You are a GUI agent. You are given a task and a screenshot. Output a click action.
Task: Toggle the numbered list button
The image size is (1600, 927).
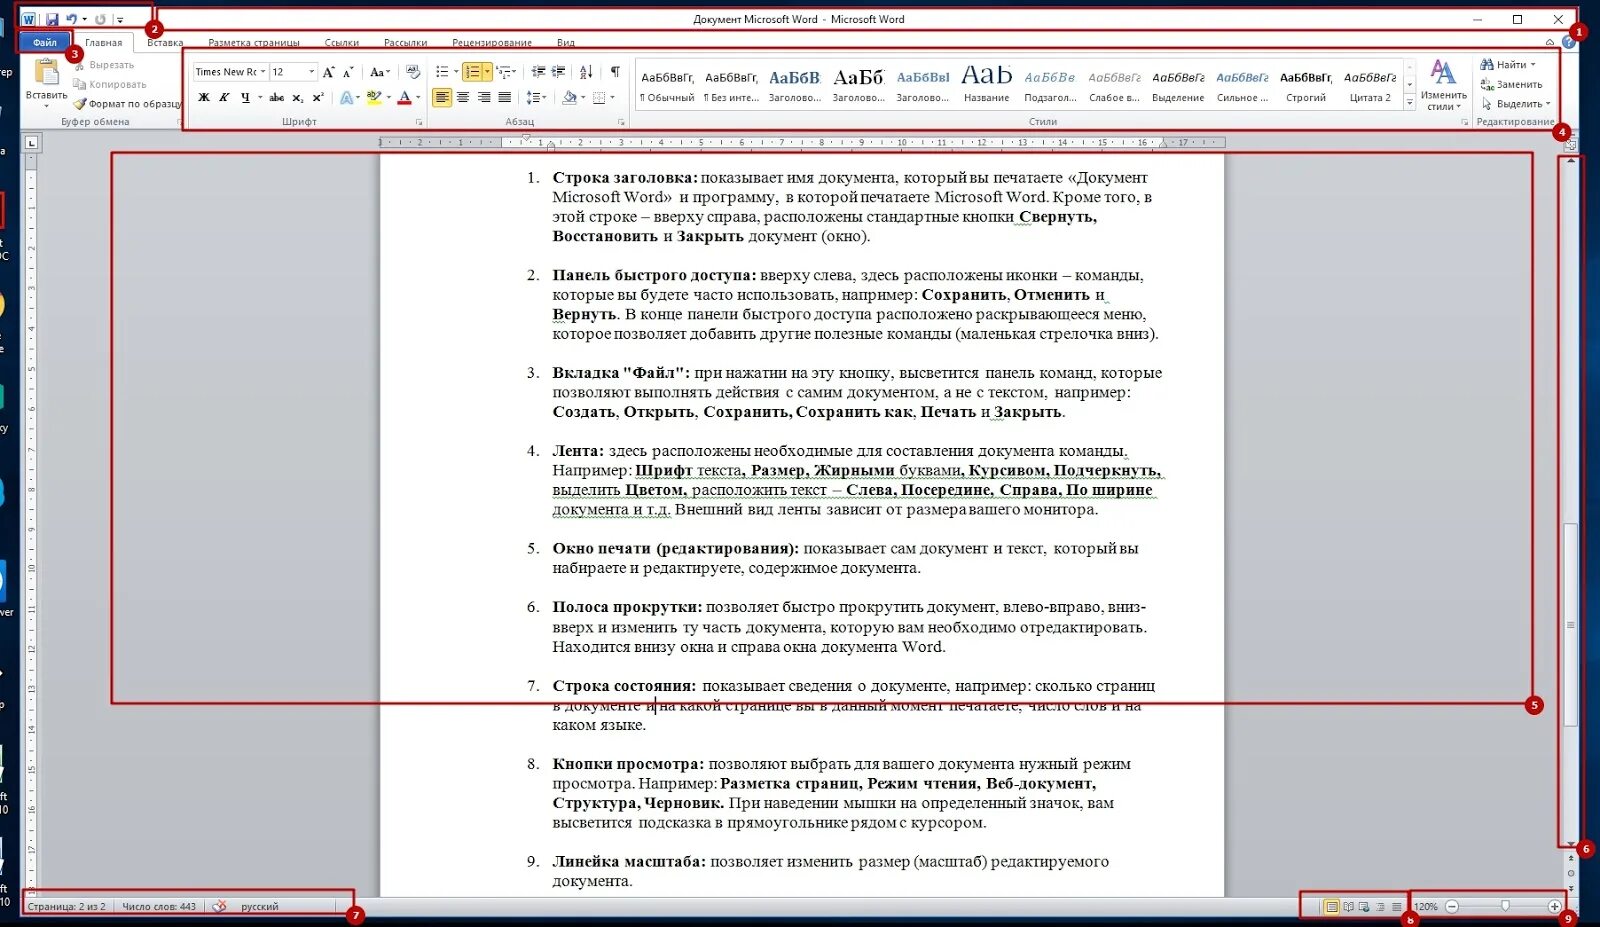pyautogui.click(x=473, y=72)
